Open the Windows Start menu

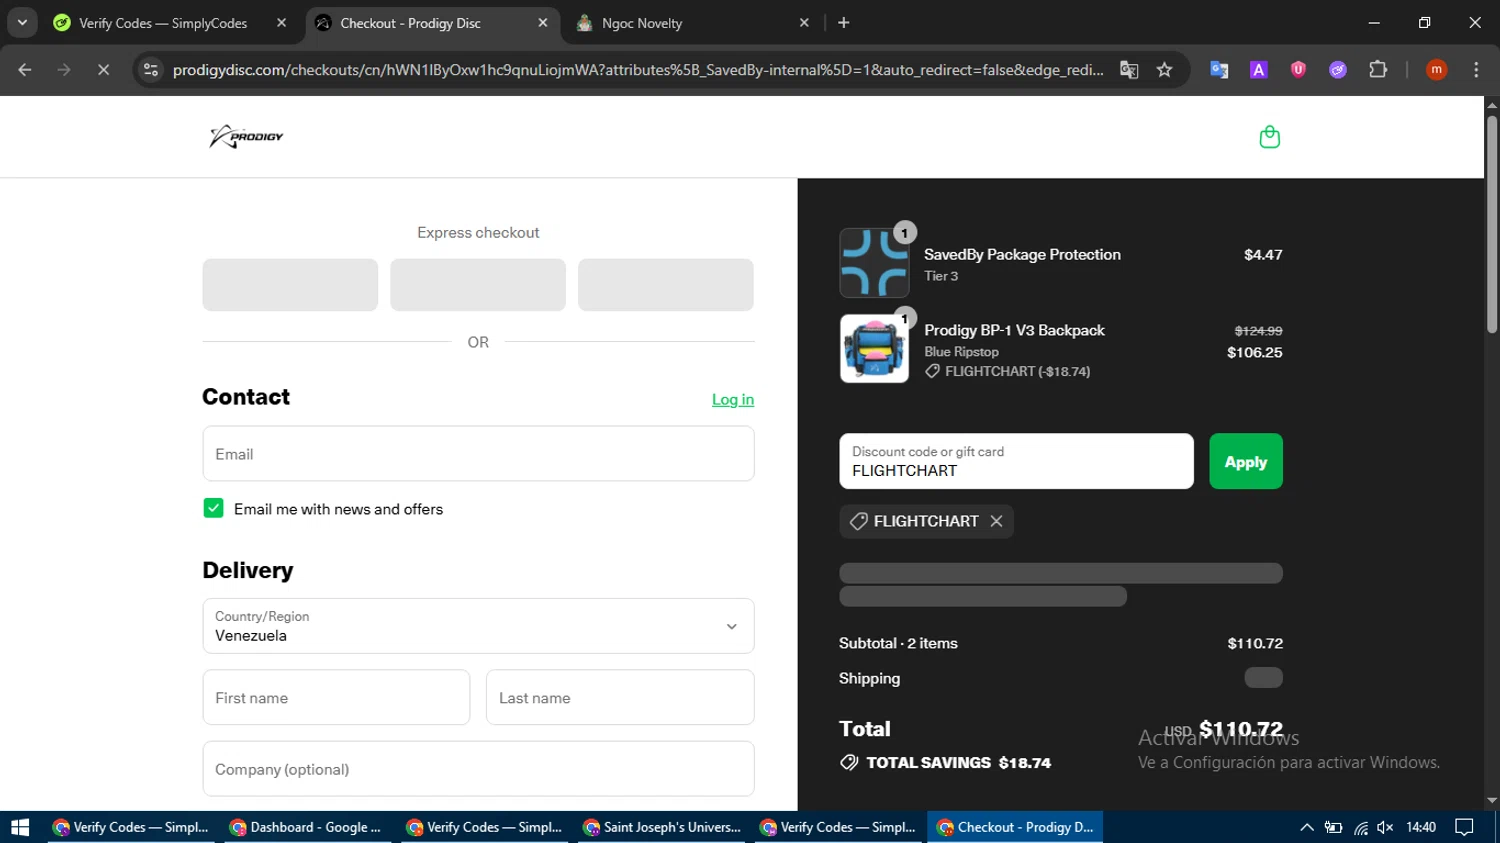click(x=20, y=827)
